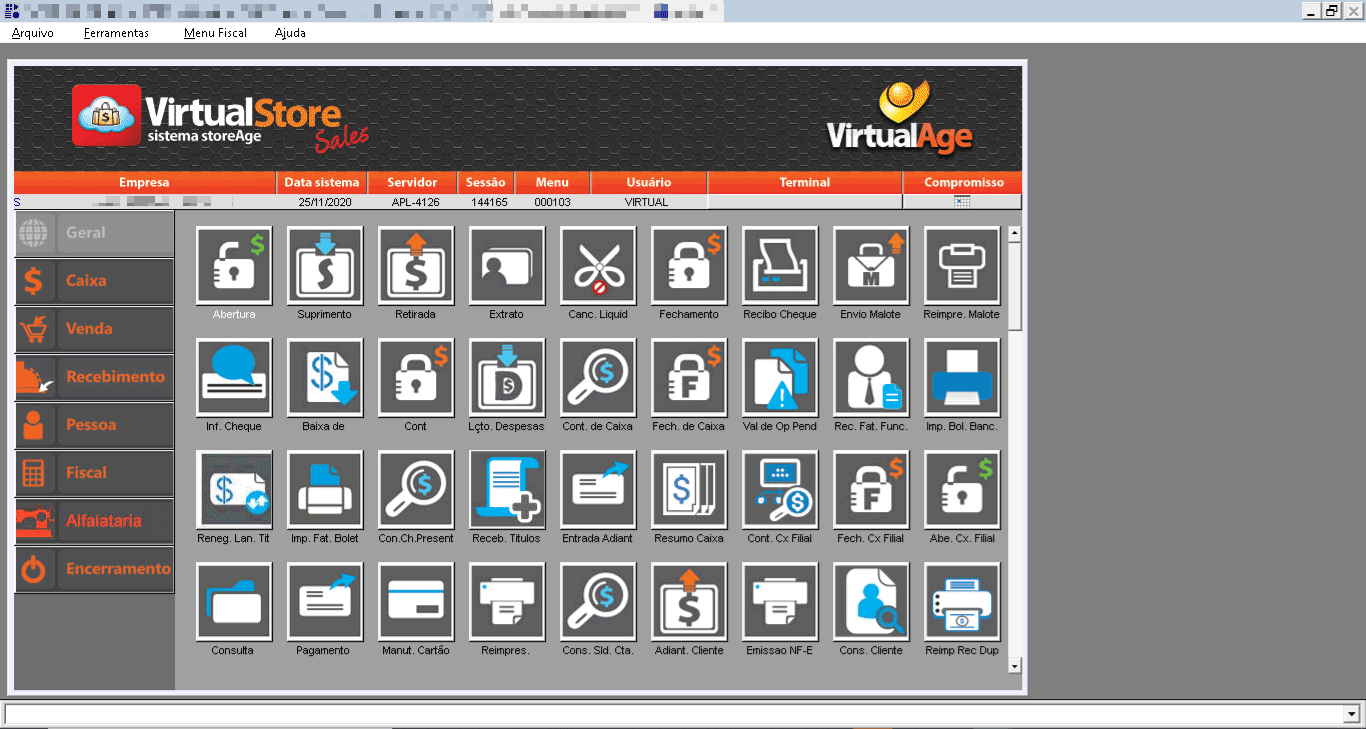Viewport: 1366px width, 729px height.
Task: Expand the bottom command combo box arrow
Action: point(1352,714)
